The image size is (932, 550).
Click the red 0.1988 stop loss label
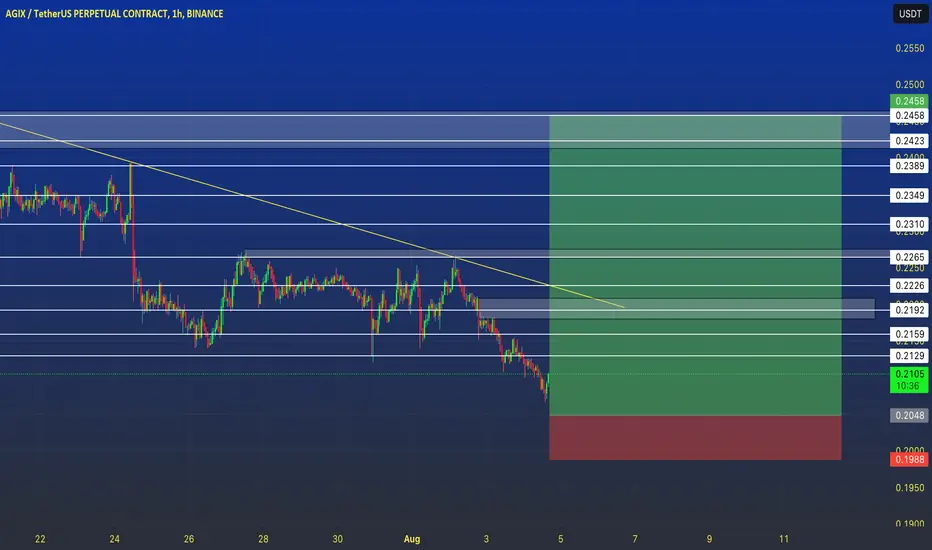coord(909,459)
